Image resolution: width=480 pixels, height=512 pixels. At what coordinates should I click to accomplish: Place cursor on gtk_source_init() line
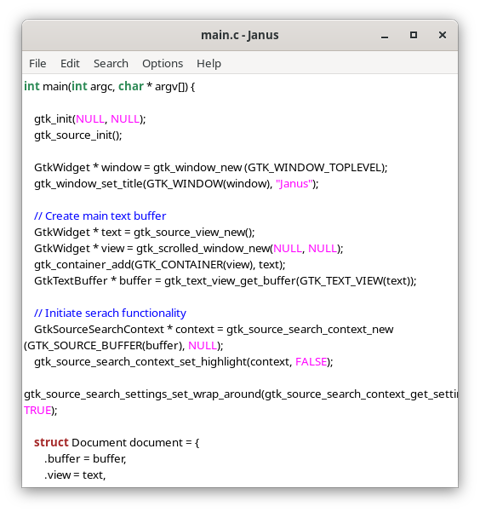coord(78,135)
